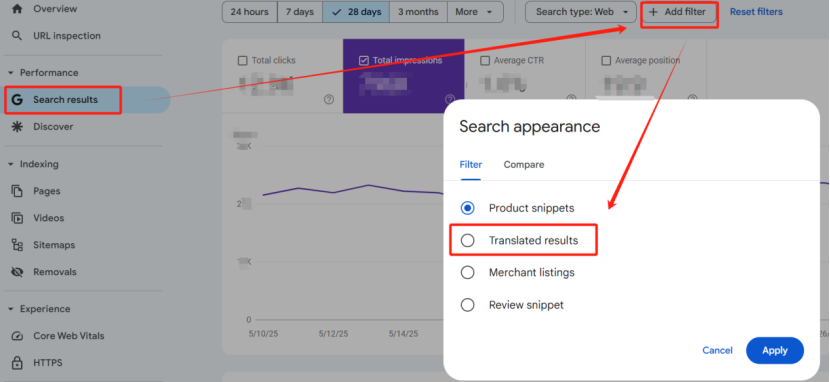Image resolution: width=830 pixels, height=382 pixels.
Task: Open Overview via the home icon
Action: click(17, 9)
